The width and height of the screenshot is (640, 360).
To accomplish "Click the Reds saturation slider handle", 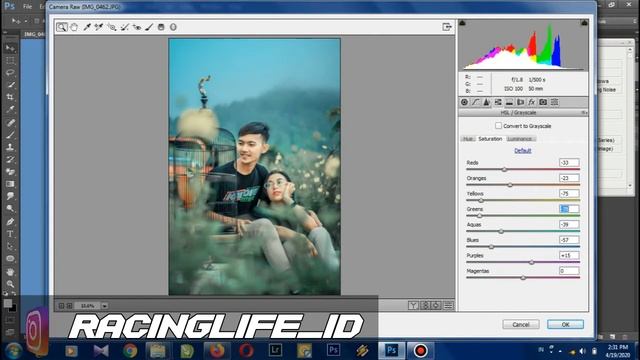I will click(504, 169).
